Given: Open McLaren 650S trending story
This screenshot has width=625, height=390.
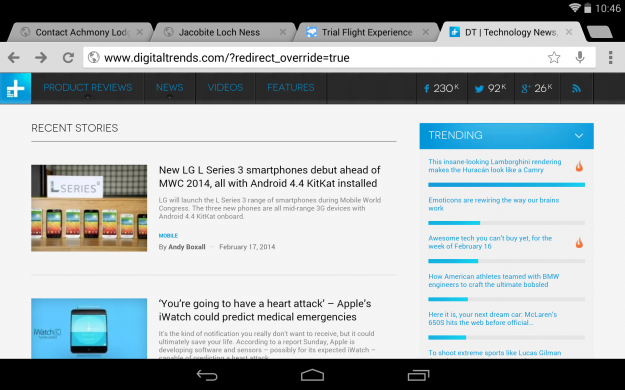Looking at the screenshot, I should [493, 319].
